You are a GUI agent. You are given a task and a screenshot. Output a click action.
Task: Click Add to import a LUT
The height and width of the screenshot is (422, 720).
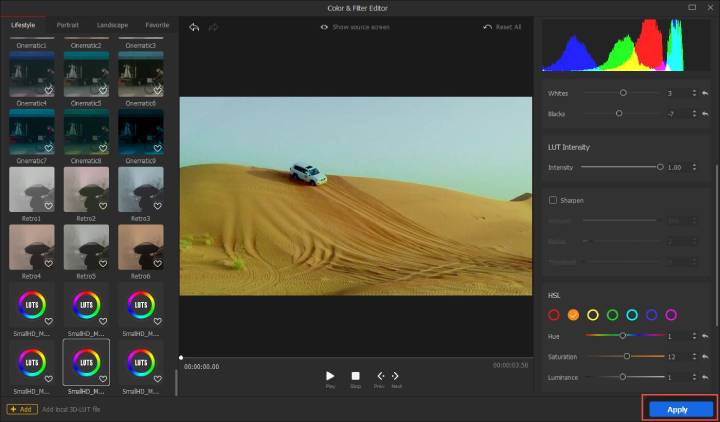click(19, 409)
